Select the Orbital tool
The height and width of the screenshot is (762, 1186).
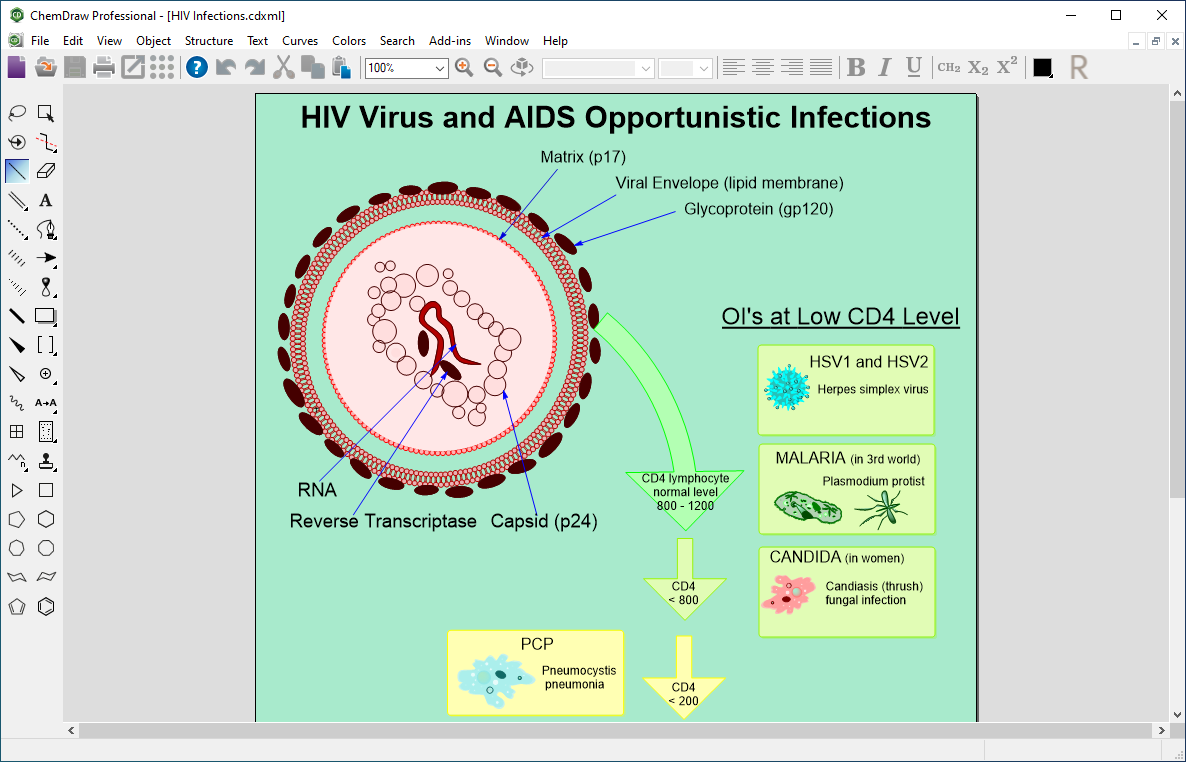point(46,288)
